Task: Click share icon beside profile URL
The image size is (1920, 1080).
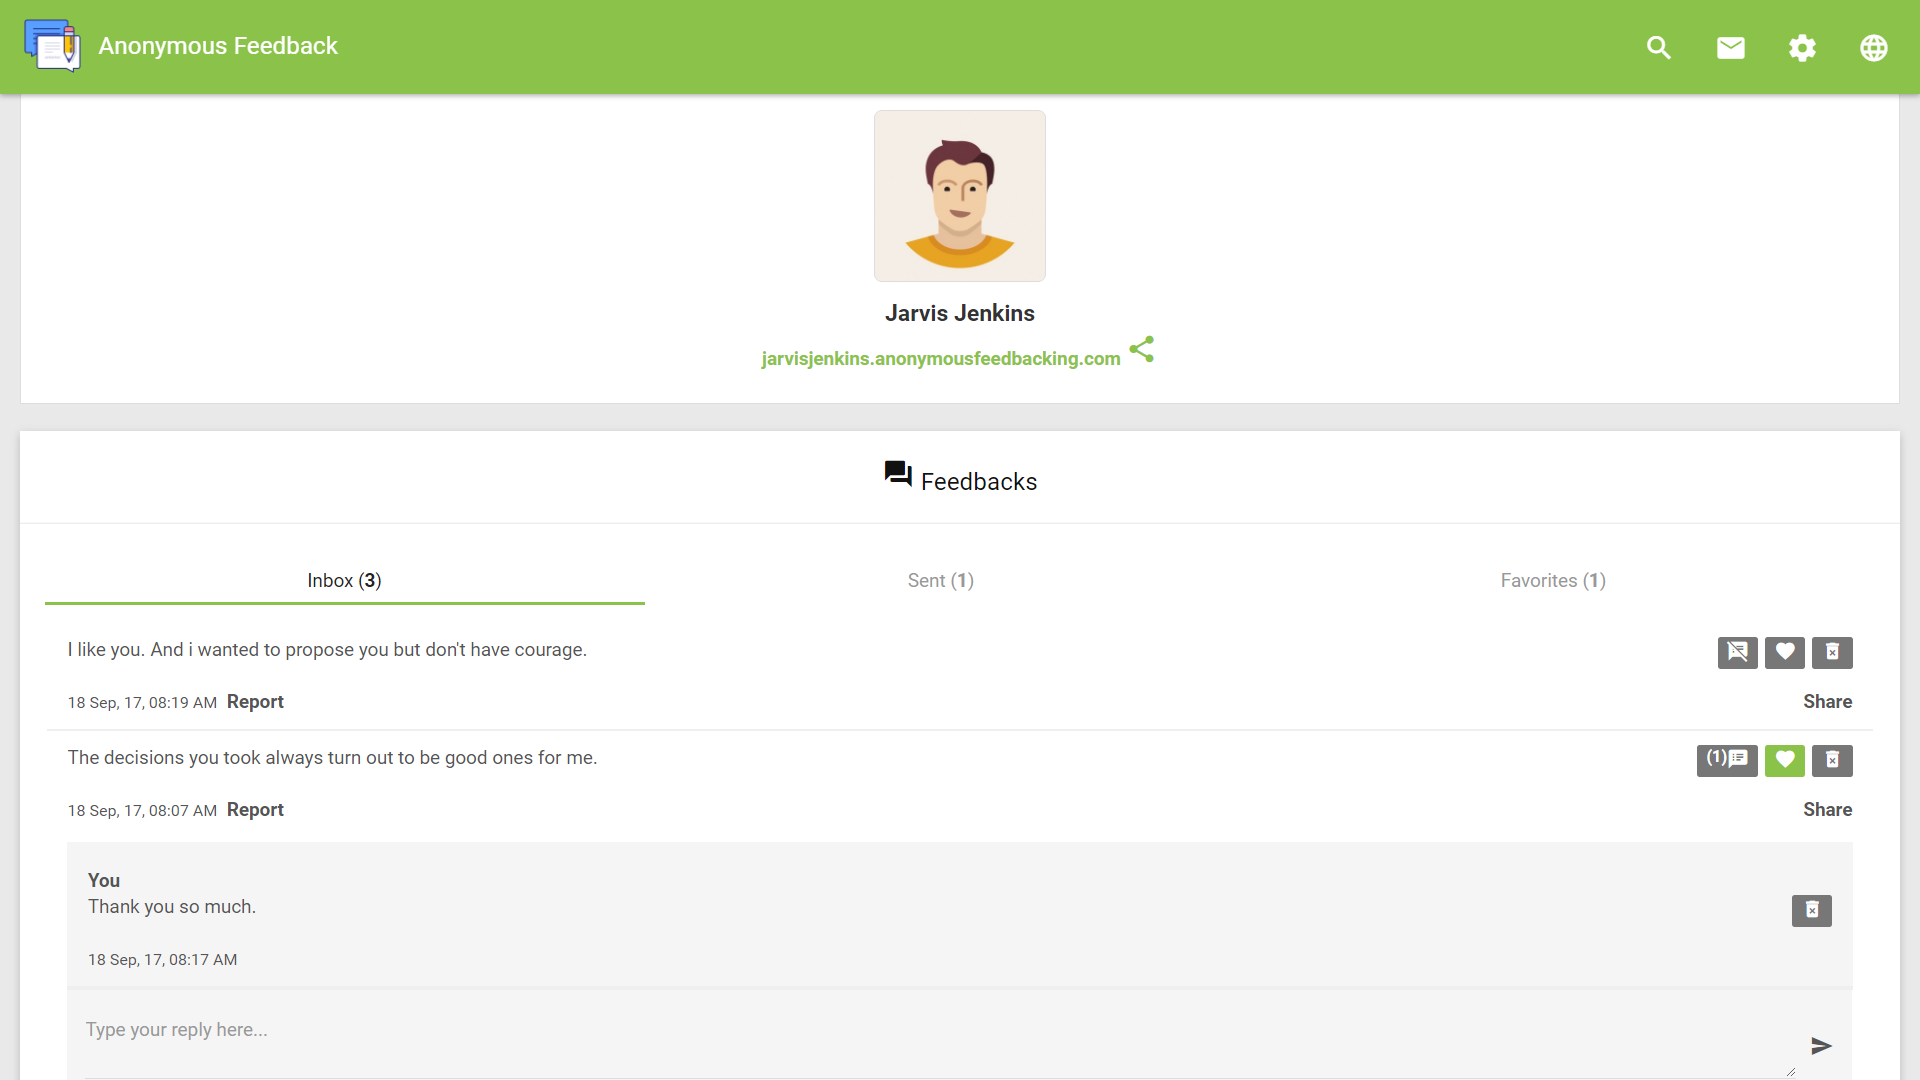Action: pos(1142,349)
